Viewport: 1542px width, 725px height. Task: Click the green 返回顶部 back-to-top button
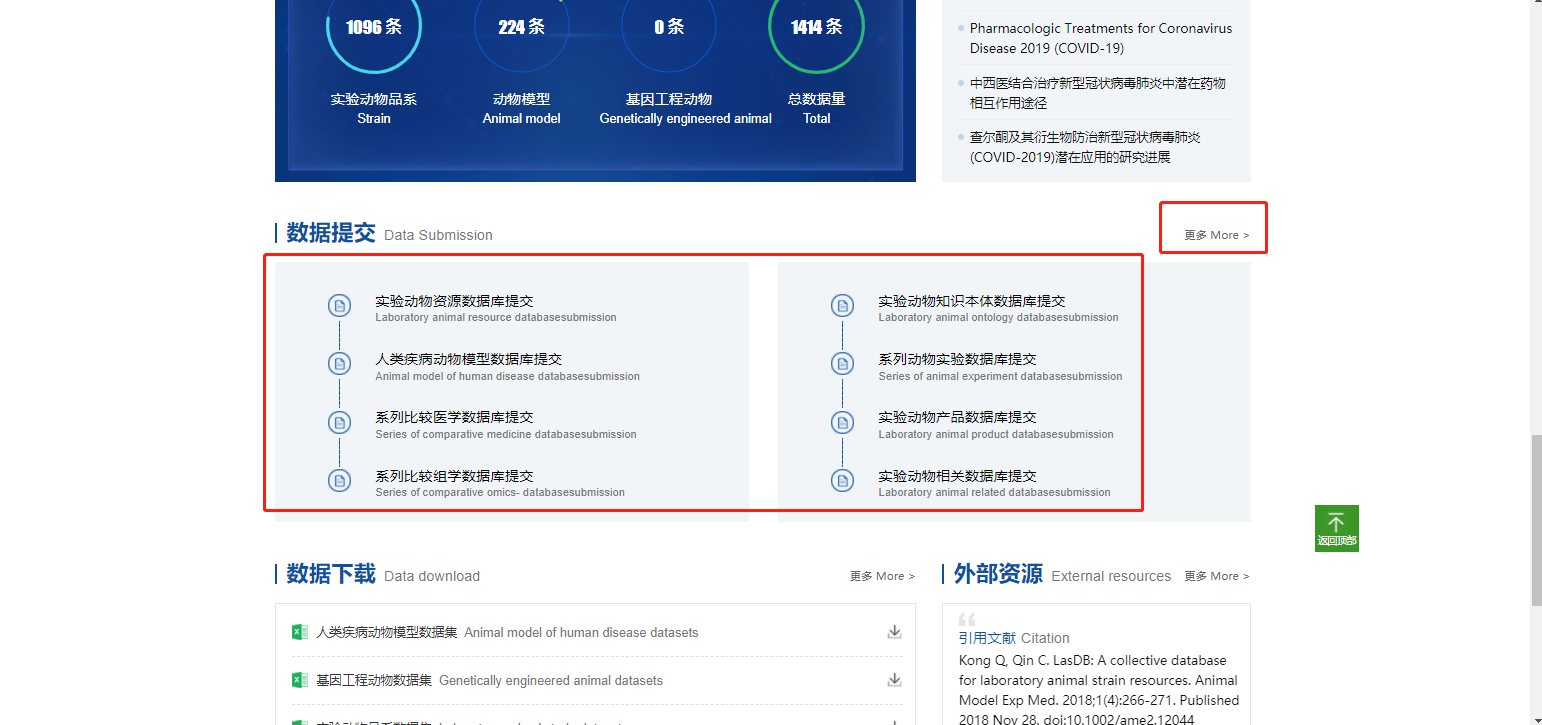pyautogui.click(x=1336, y=527)
